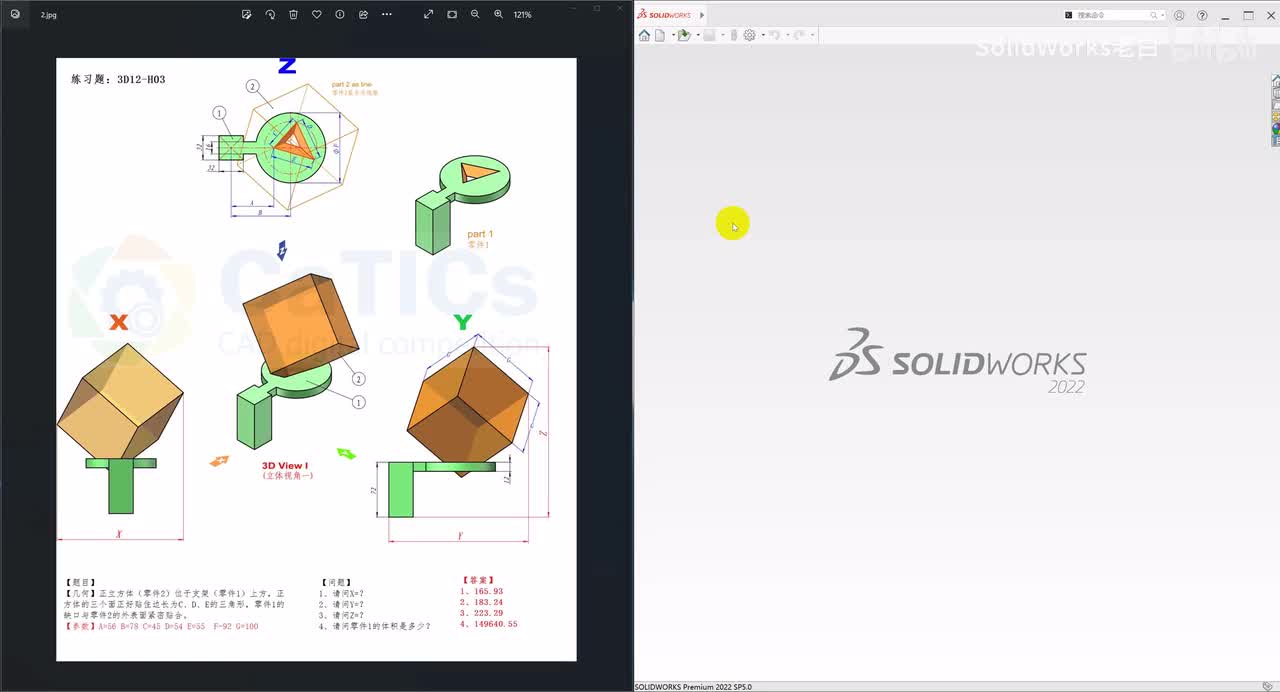1280x692 pixels.
Task: Click the 3D View I label in image
Action: (285, 466)
